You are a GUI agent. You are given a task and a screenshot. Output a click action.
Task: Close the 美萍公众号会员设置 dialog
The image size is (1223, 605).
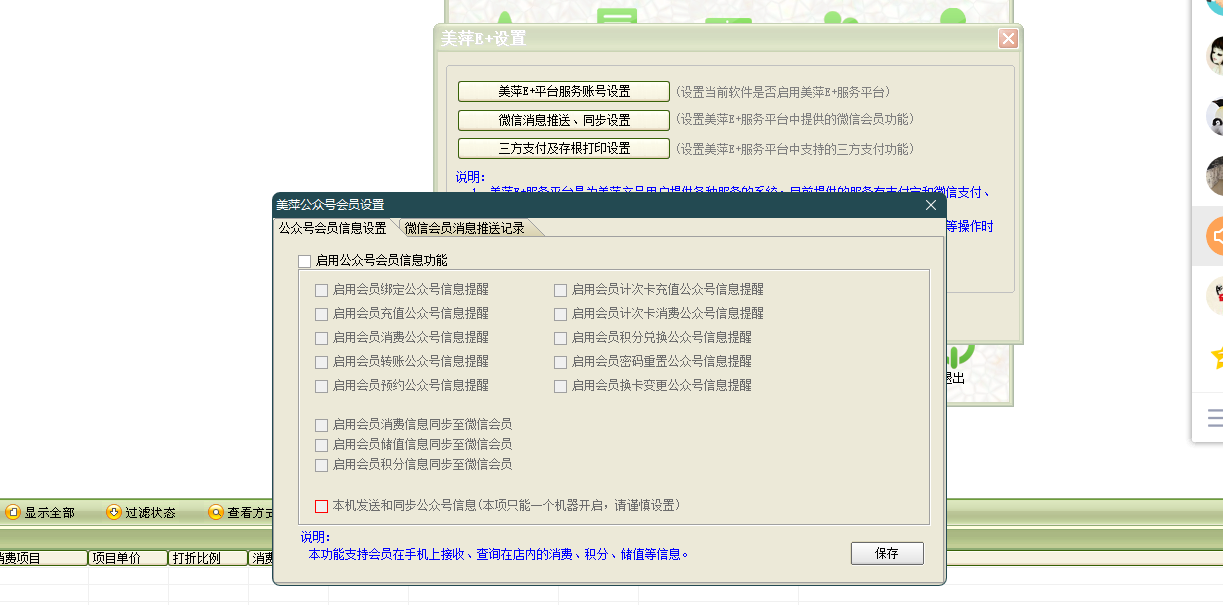[930, 205]
